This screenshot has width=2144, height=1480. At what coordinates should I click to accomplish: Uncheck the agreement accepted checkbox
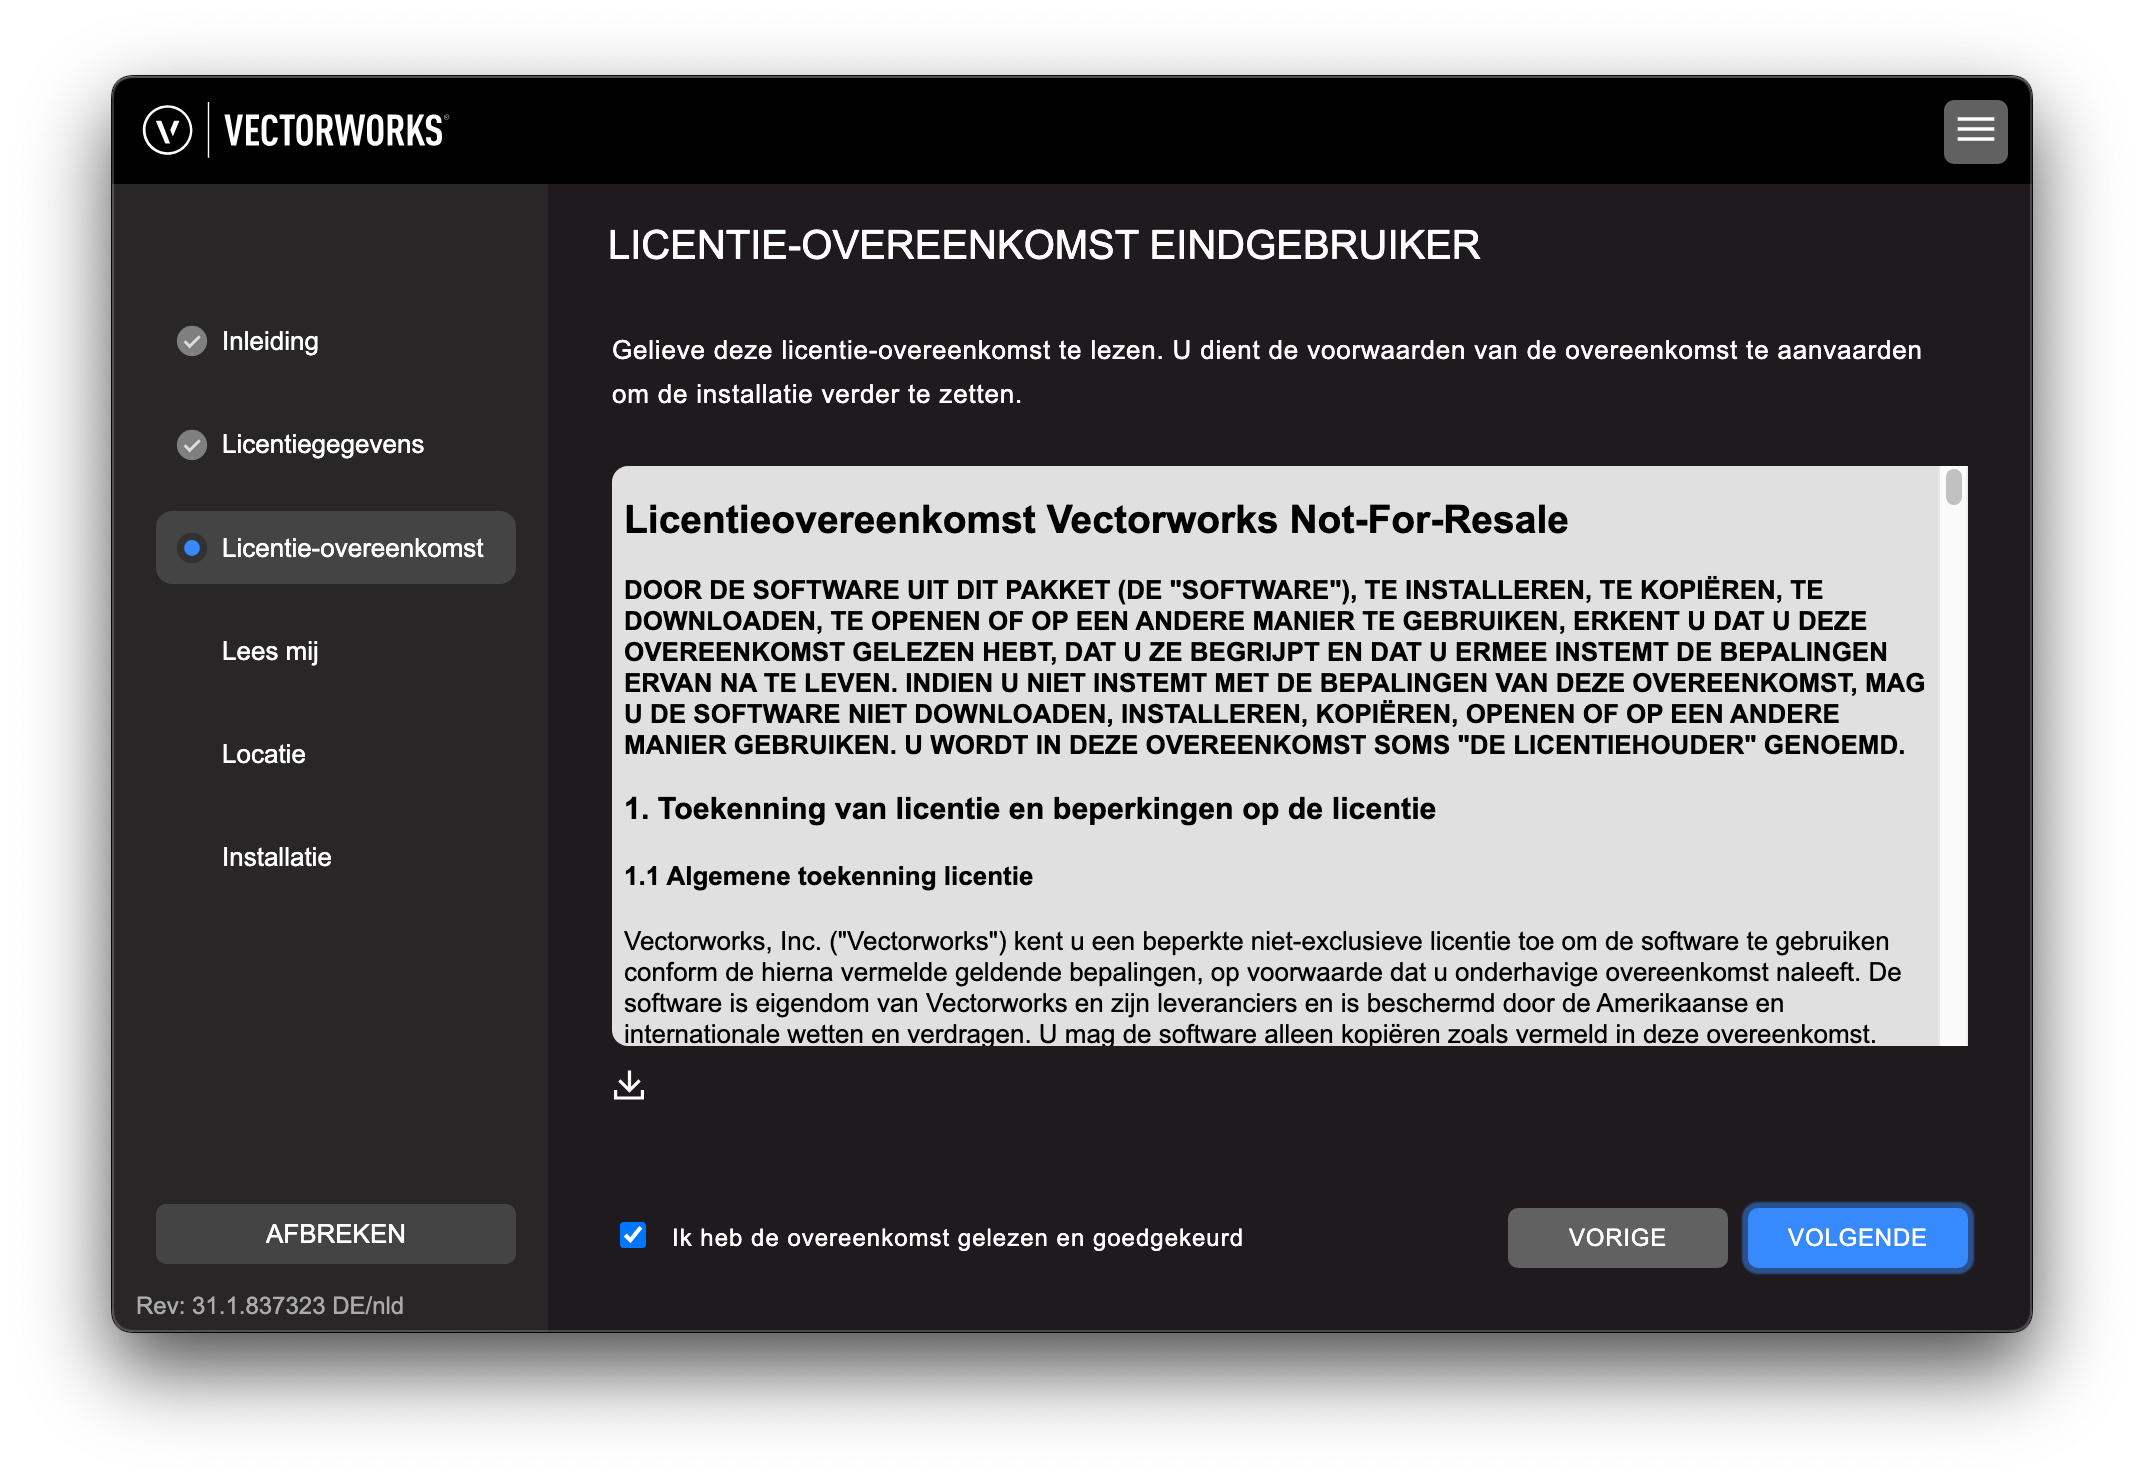coord(633,1236)
